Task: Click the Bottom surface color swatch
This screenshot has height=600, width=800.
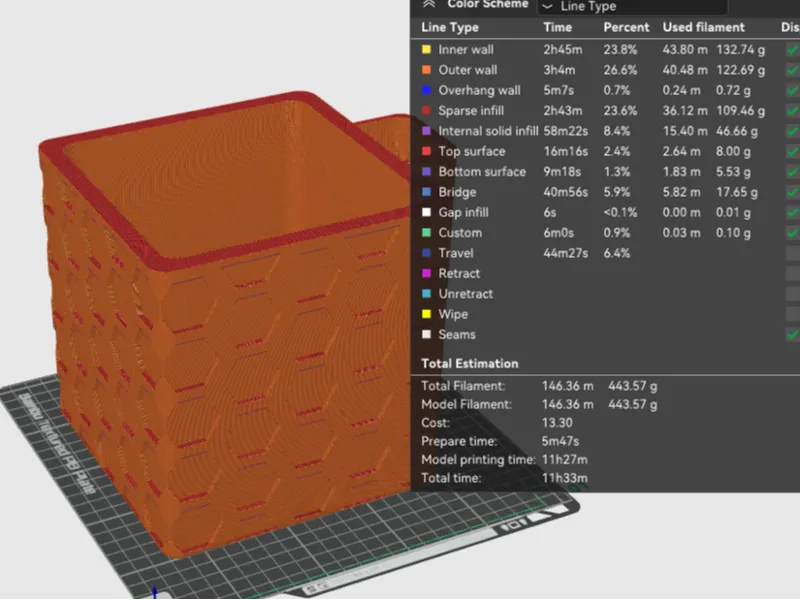Action: (x=427, y=172)
